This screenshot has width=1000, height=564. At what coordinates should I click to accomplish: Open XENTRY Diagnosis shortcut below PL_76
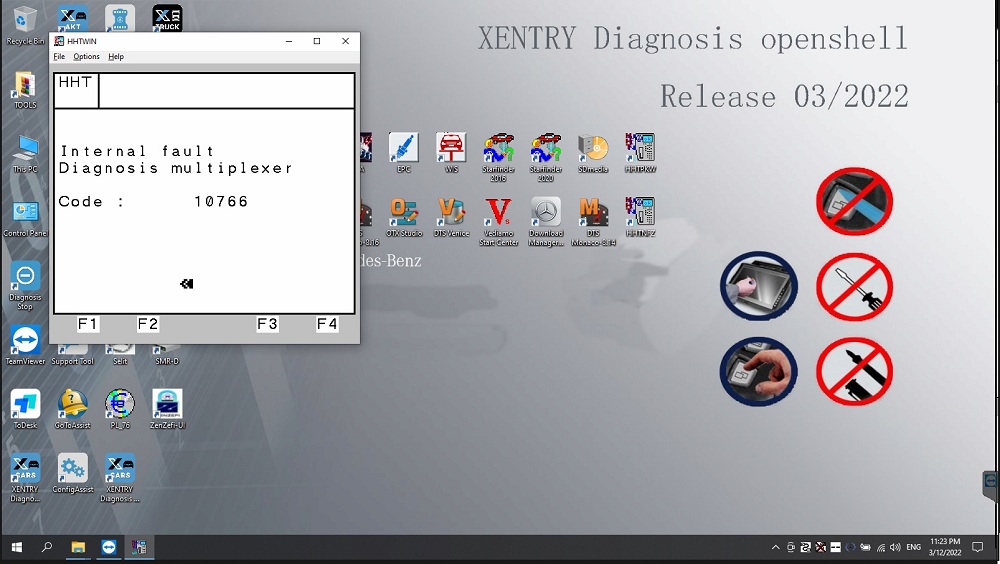click(120, 478)
